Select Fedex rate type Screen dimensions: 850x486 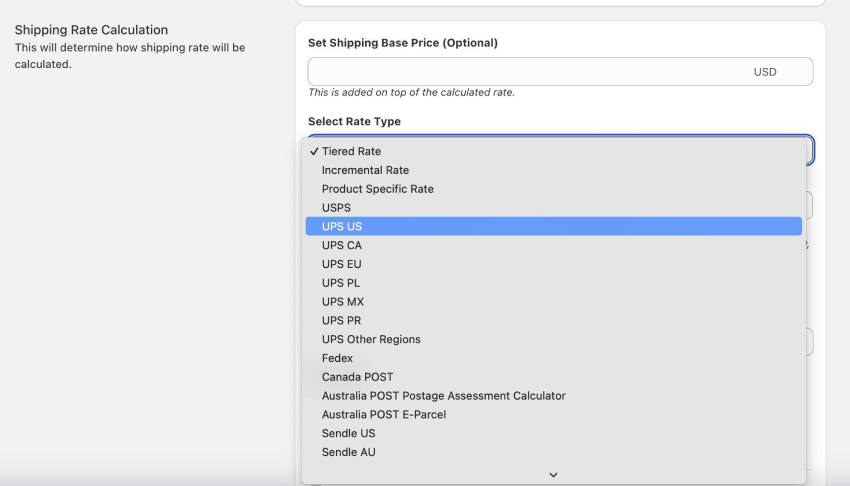coord(553,358)
